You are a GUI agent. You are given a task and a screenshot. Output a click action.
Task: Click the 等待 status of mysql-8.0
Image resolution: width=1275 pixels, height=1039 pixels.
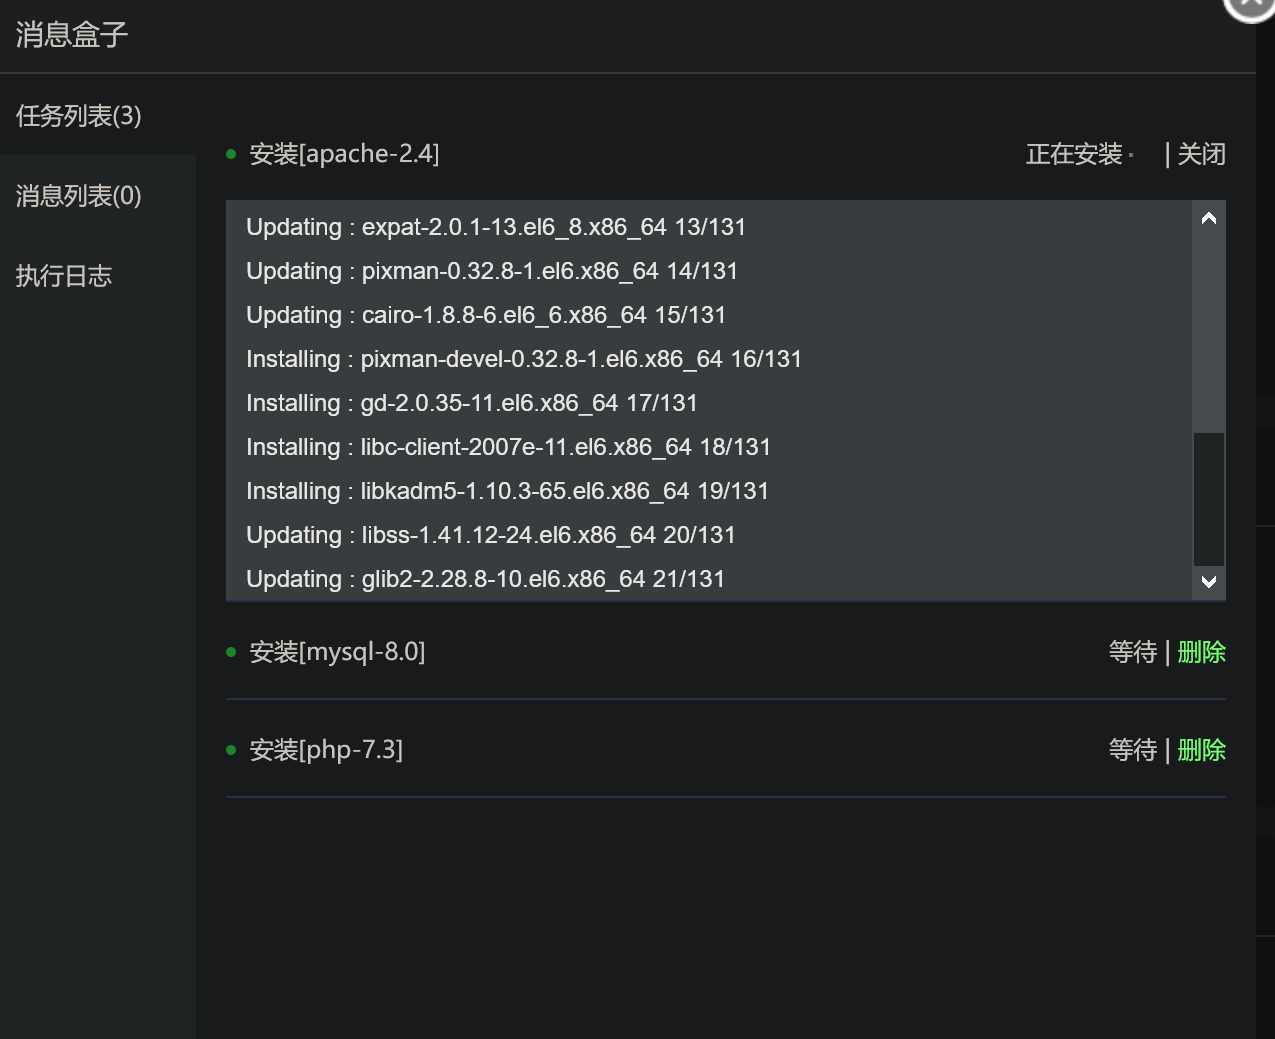pyautogui.click(x=1133, y=652)
